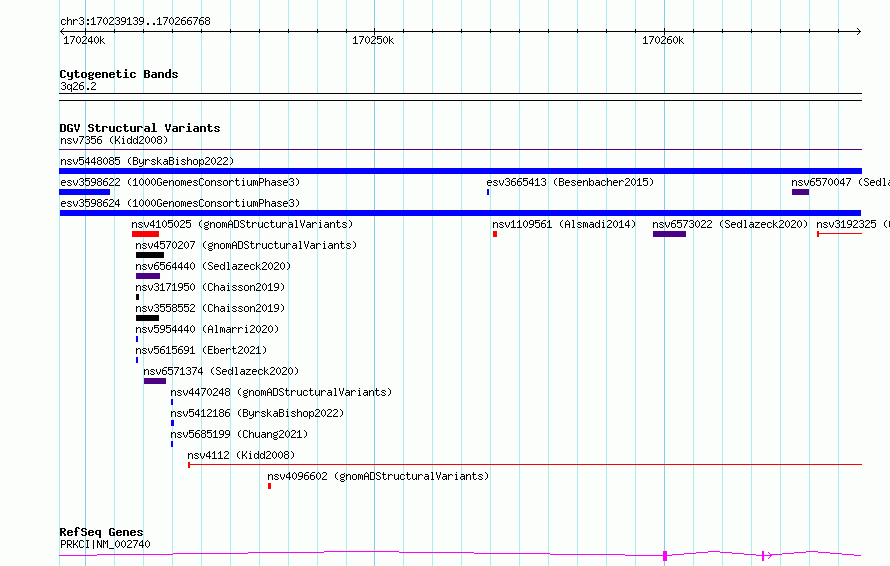Open nsv4570207 (gnomADStructuralVariants) label
Screen dimensions: 890x566
(x=246, y=245)
